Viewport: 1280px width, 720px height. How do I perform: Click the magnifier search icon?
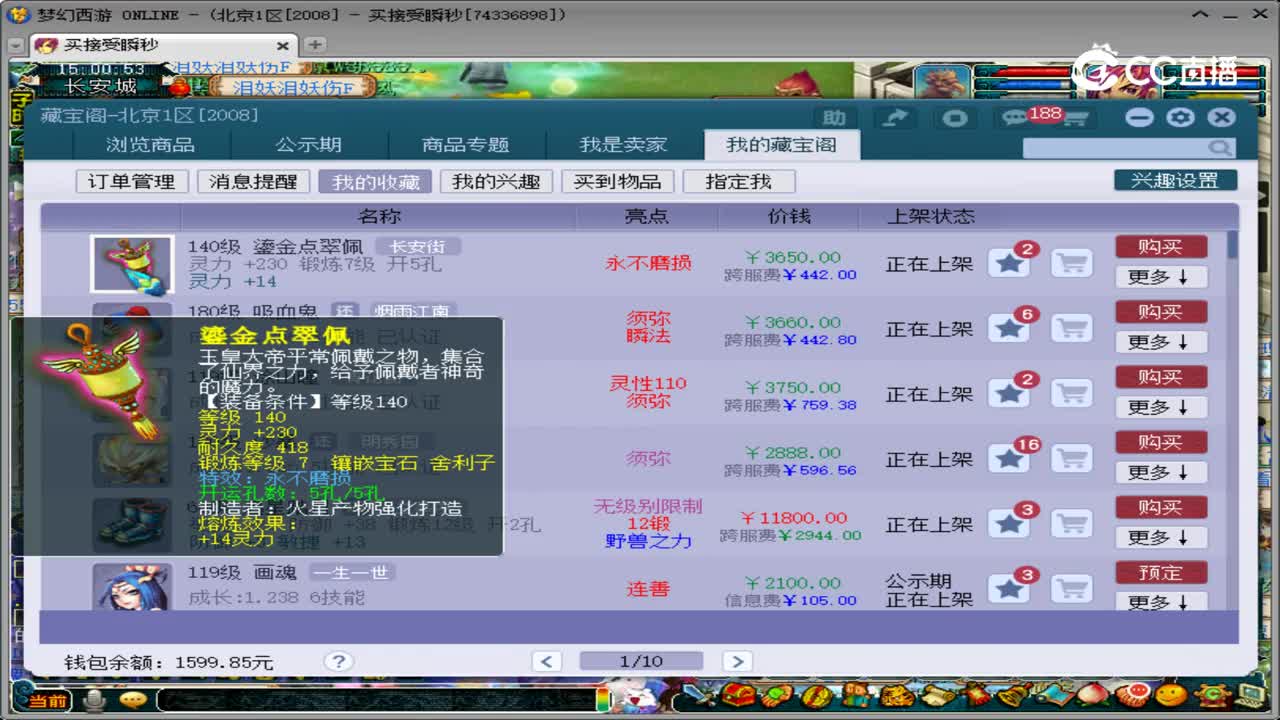point(1220,148)
